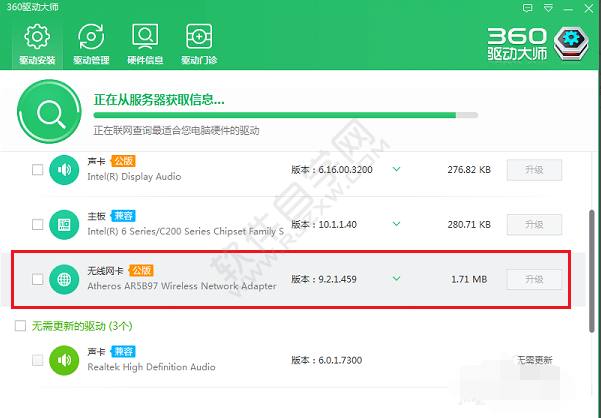
Task: Close the 360驱动大师 window
Action: [589, 8]
